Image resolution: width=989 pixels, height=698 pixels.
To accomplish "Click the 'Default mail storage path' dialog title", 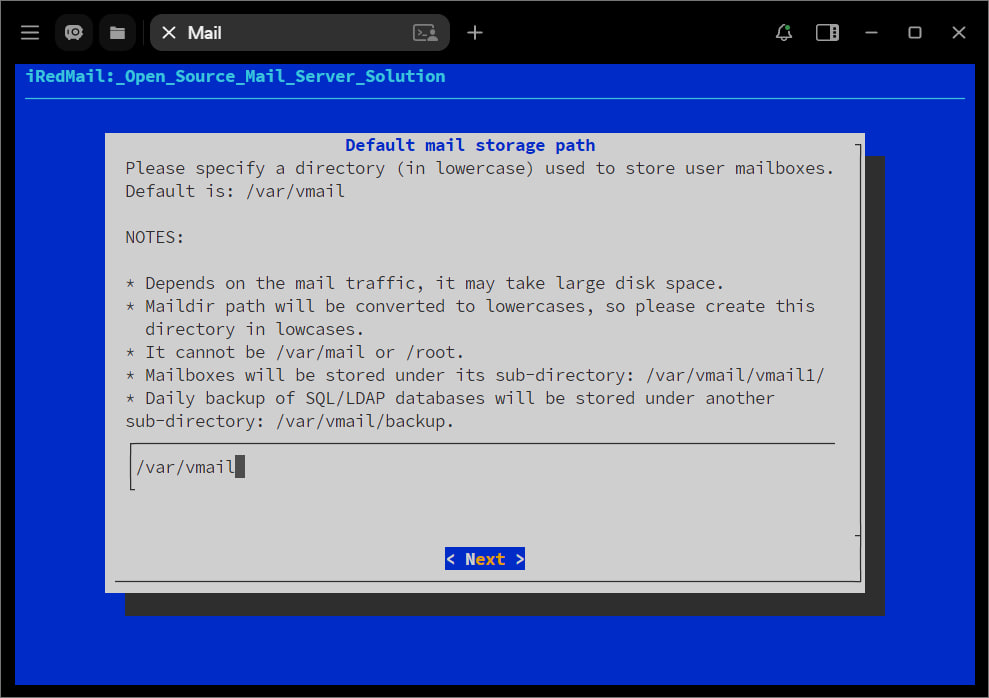I will tap(470, 145).
